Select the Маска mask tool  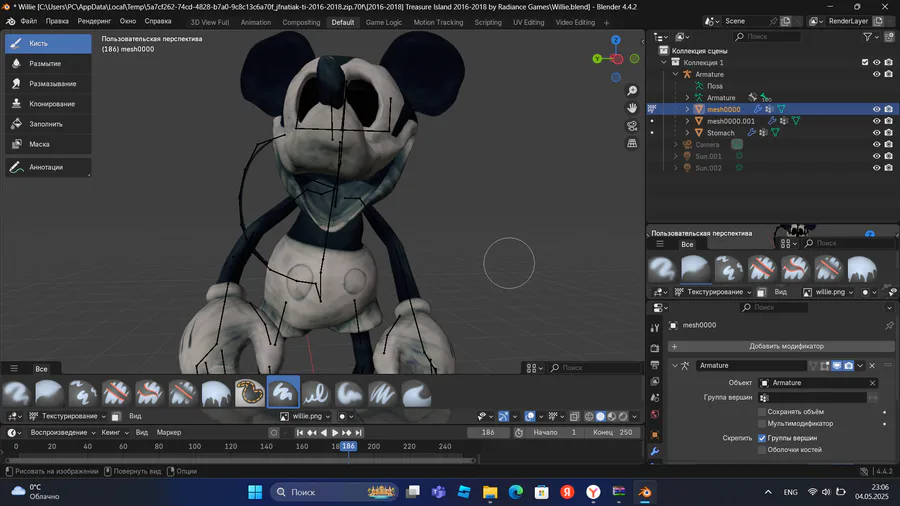coord(48,144)
